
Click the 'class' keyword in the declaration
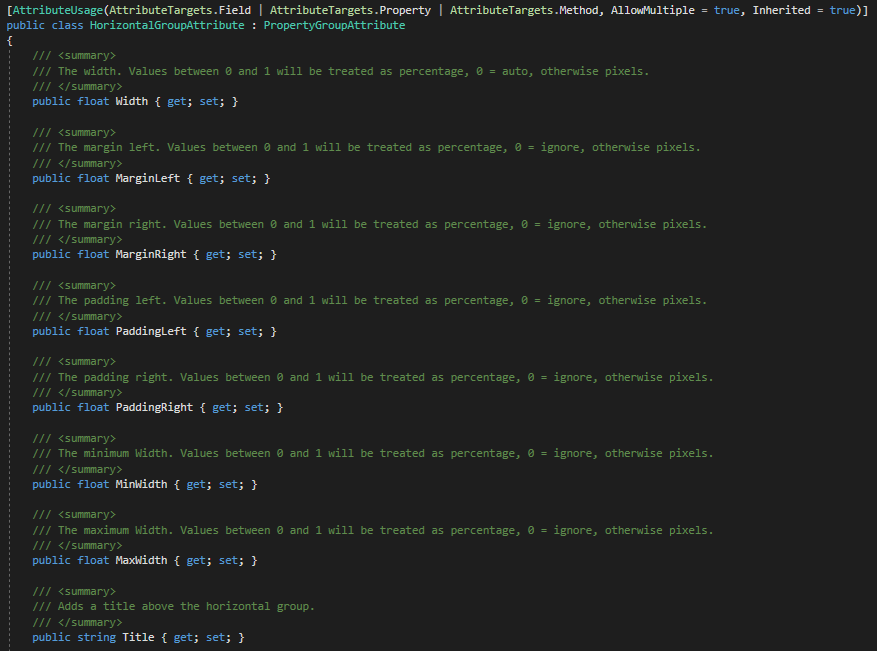[67, 25]
